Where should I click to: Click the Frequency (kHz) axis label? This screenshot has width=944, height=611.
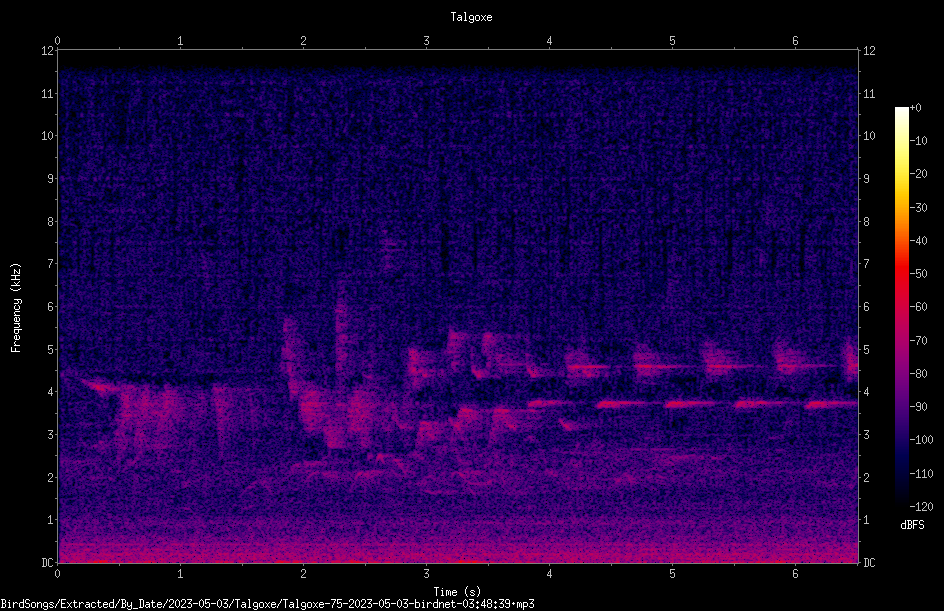tap(16, 308)
